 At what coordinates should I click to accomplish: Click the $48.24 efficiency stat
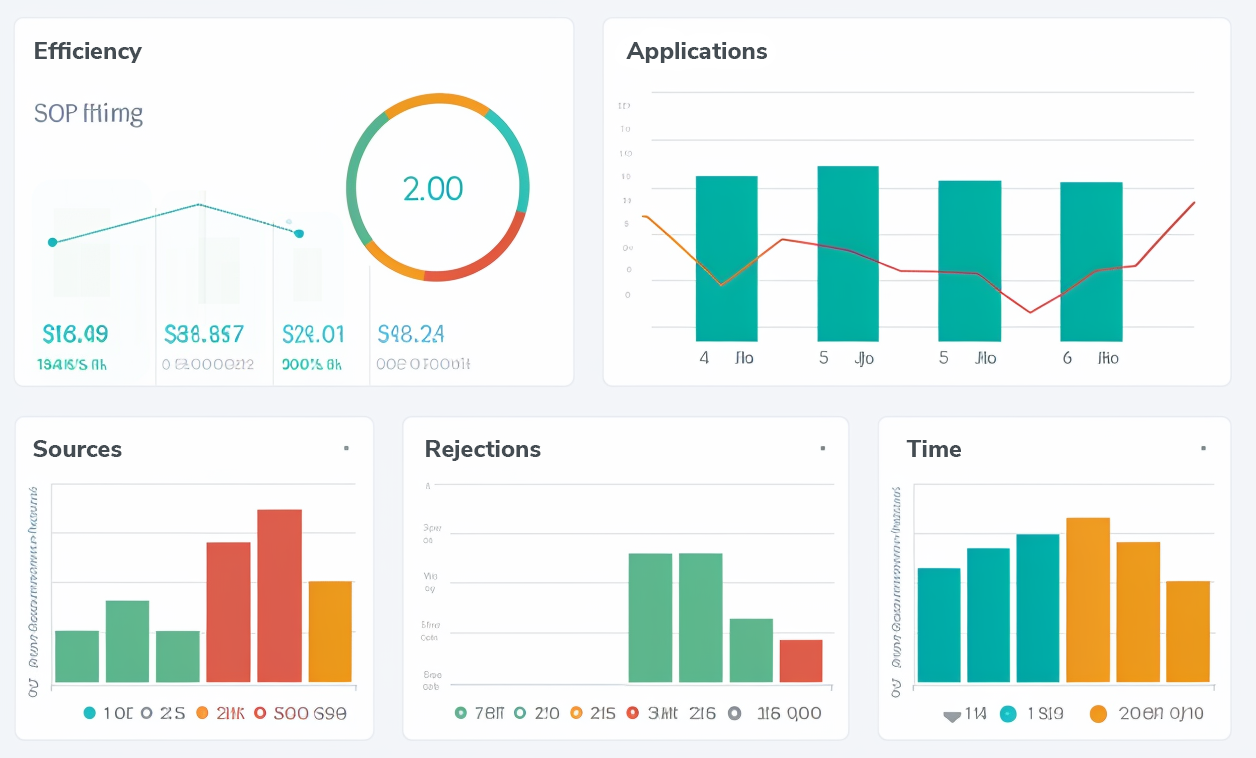tap(411, 333)
